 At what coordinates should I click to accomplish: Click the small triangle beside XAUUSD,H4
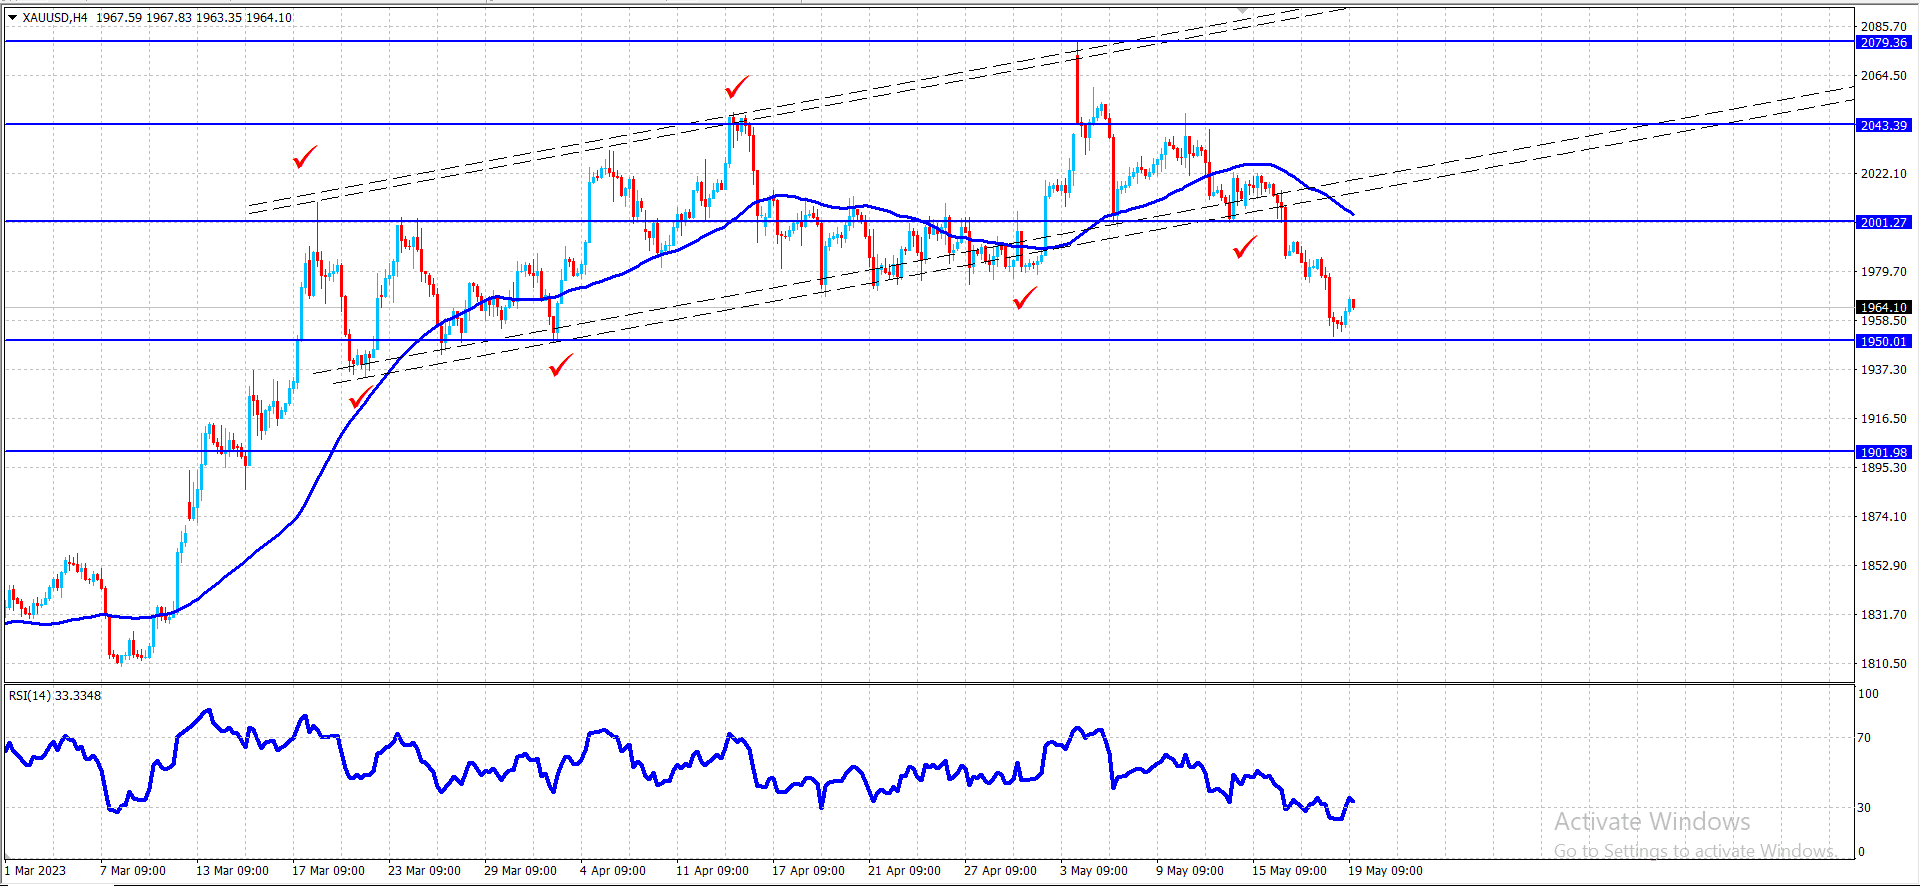point(13,17)
